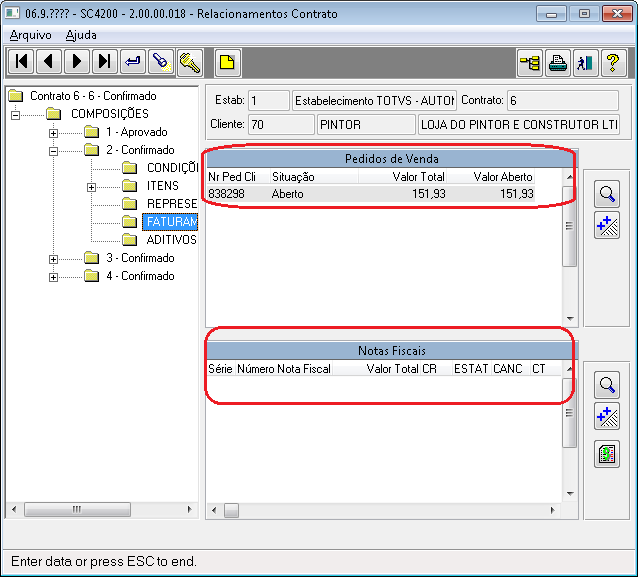The image size is (638, 577).
Task: Select the CONDIÇÕI tree item
Action: pyautogui.click(x=172, y=168)
